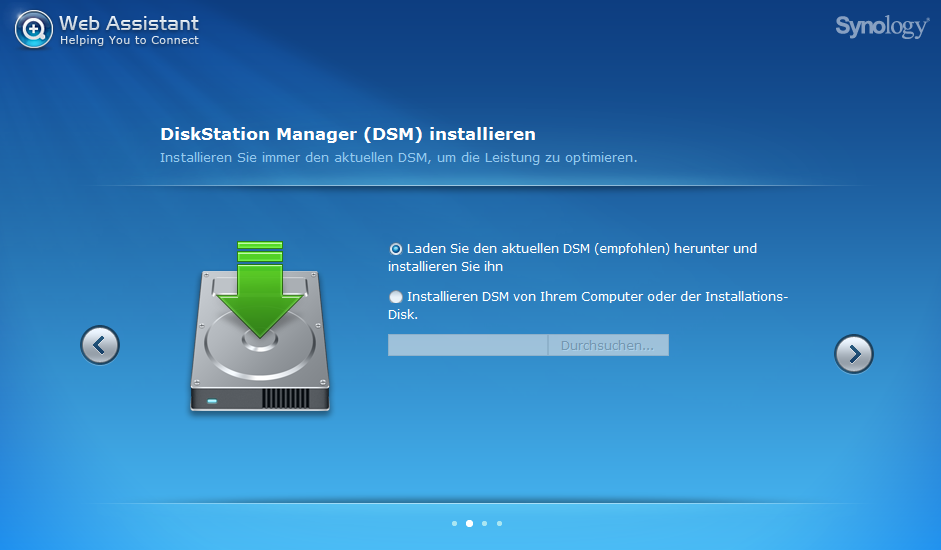Screen dimensions: 941x550
Task: Click the 'Web Assistant' title text
Action: (129, 23)
